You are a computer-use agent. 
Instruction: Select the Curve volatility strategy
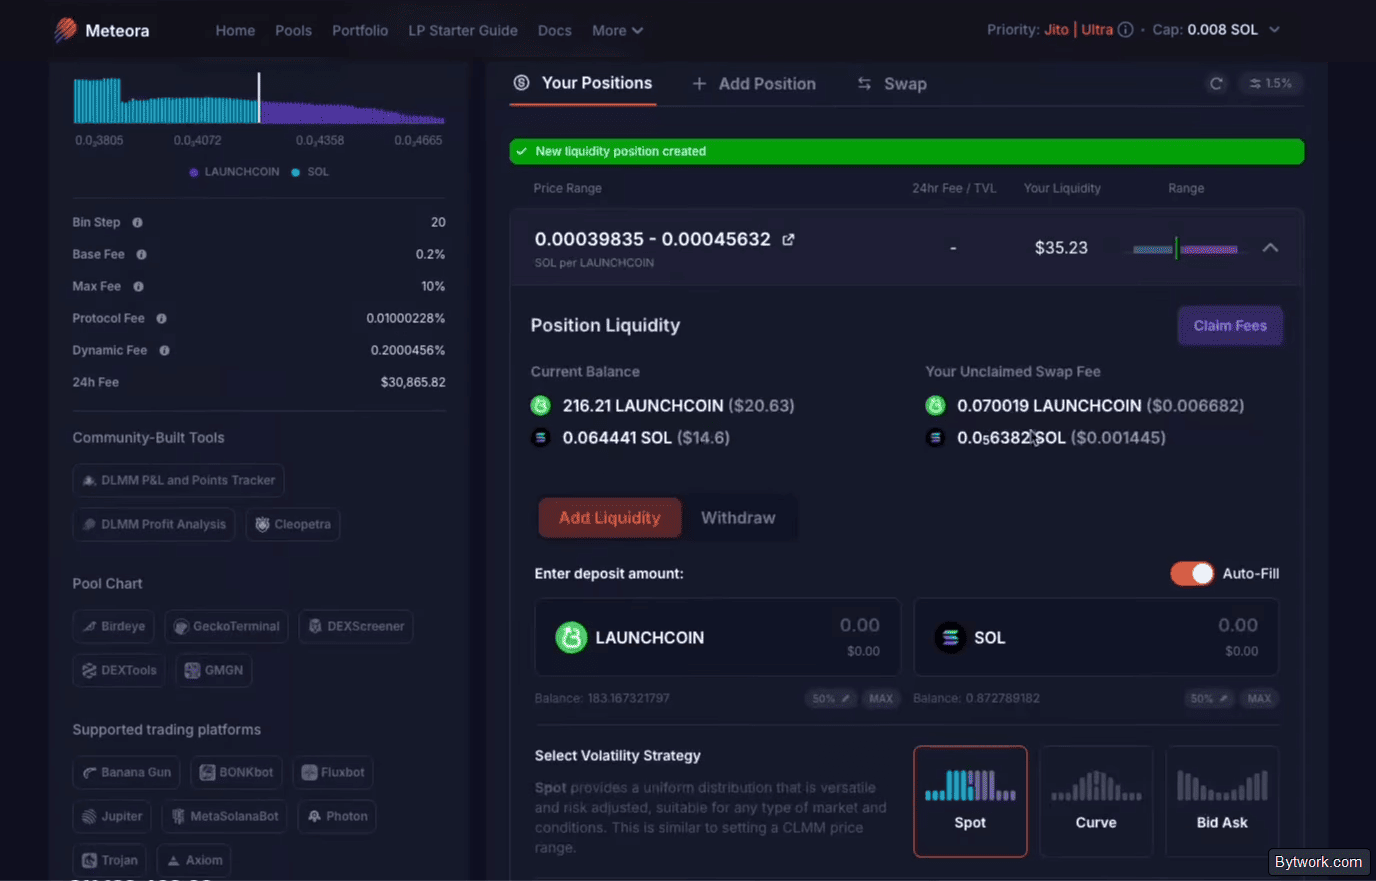(x=1096, y=801)
